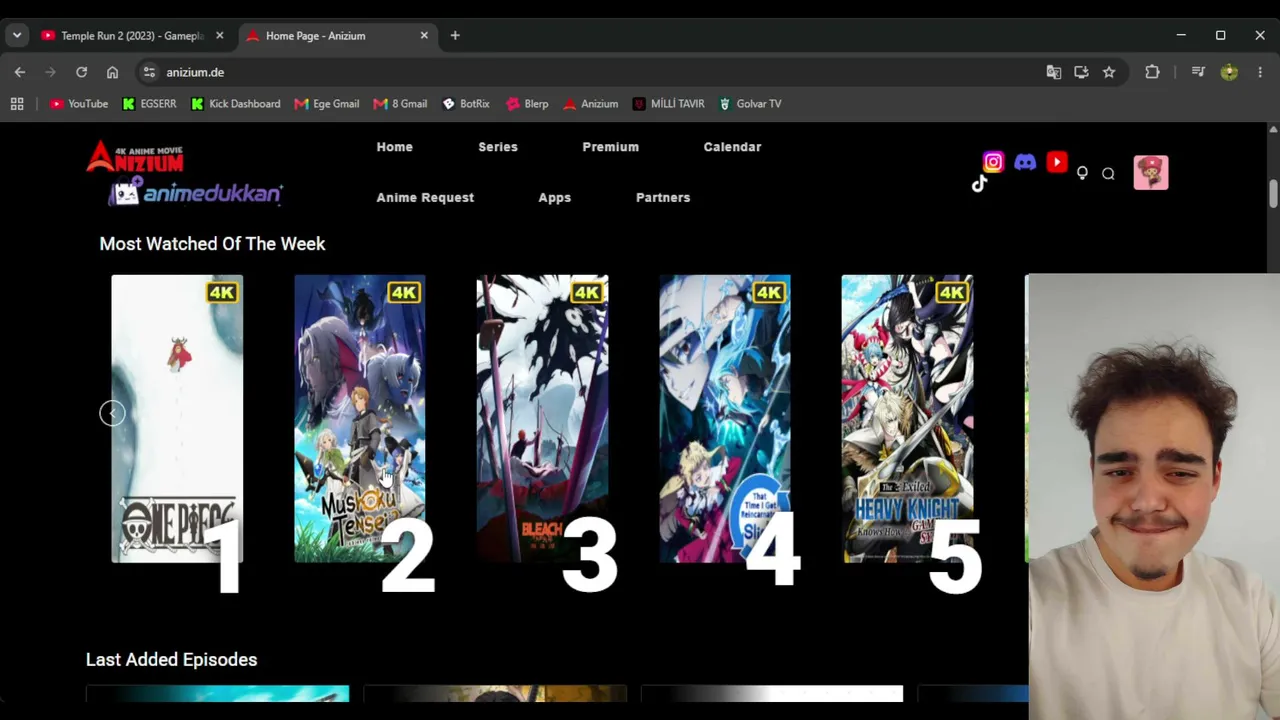Open the media controls button
This screenshot has height=720, width=1280.
tap(1198, 72)
